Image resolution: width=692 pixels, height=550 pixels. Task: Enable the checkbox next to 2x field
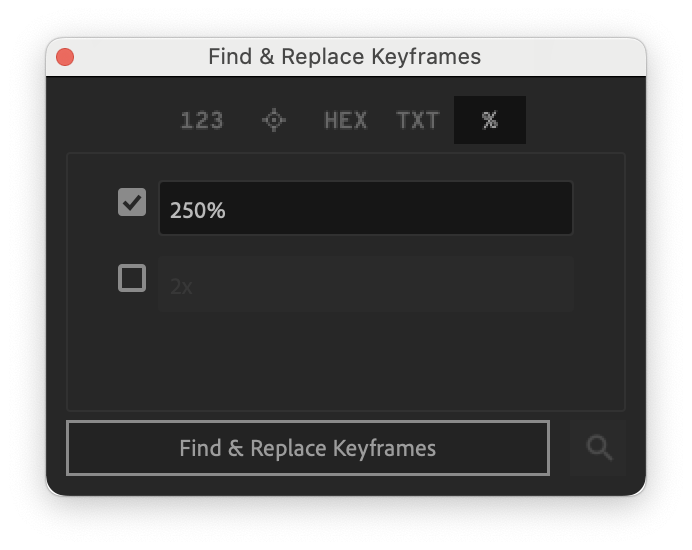(x=132, y=278)
